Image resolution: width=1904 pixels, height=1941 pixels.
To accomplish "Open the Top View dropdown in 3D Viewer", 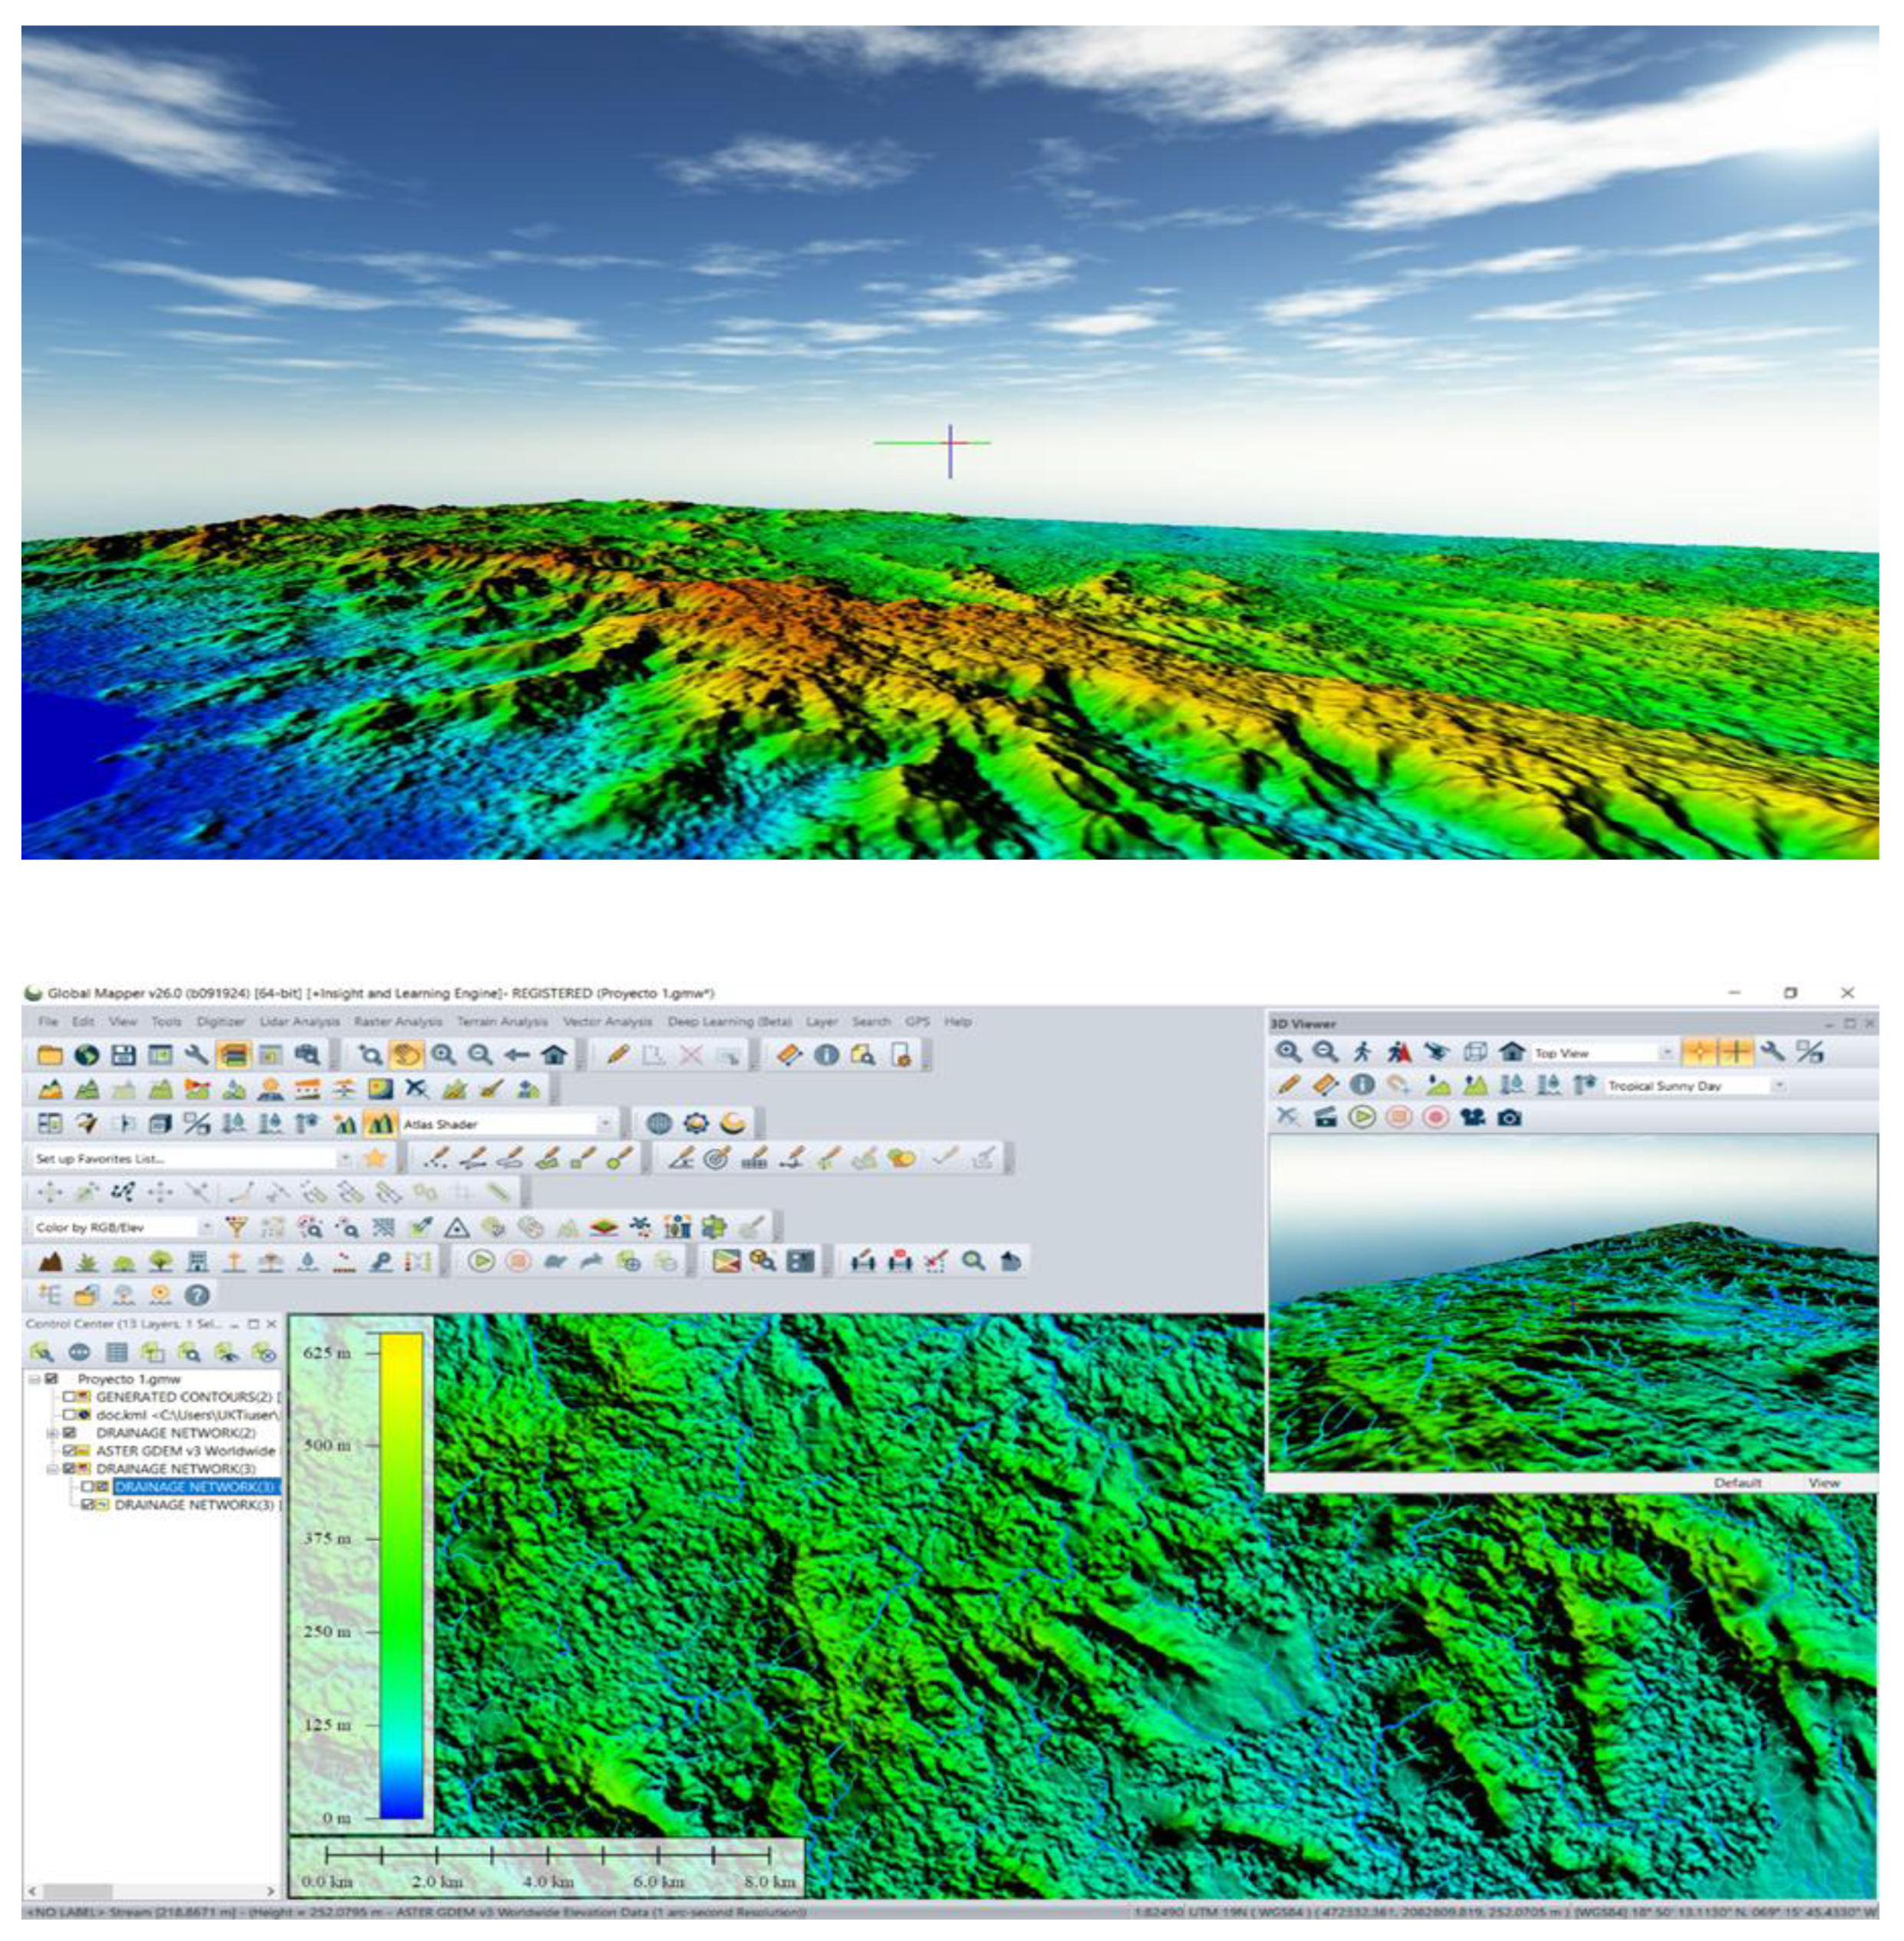I will tap(1666, 1053).
